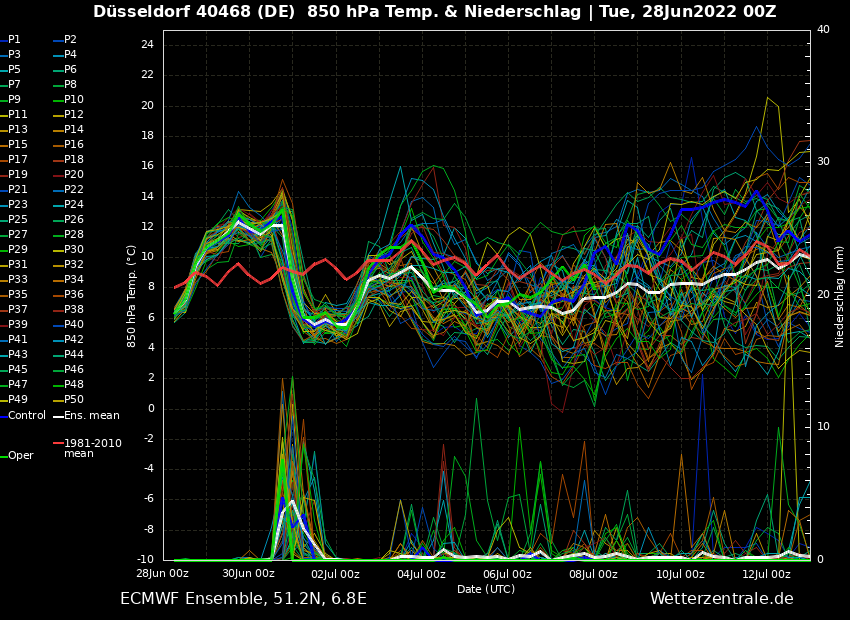Click the Wetterzentrale.de text
Screen dimensions: 850x620
[721, 599]
